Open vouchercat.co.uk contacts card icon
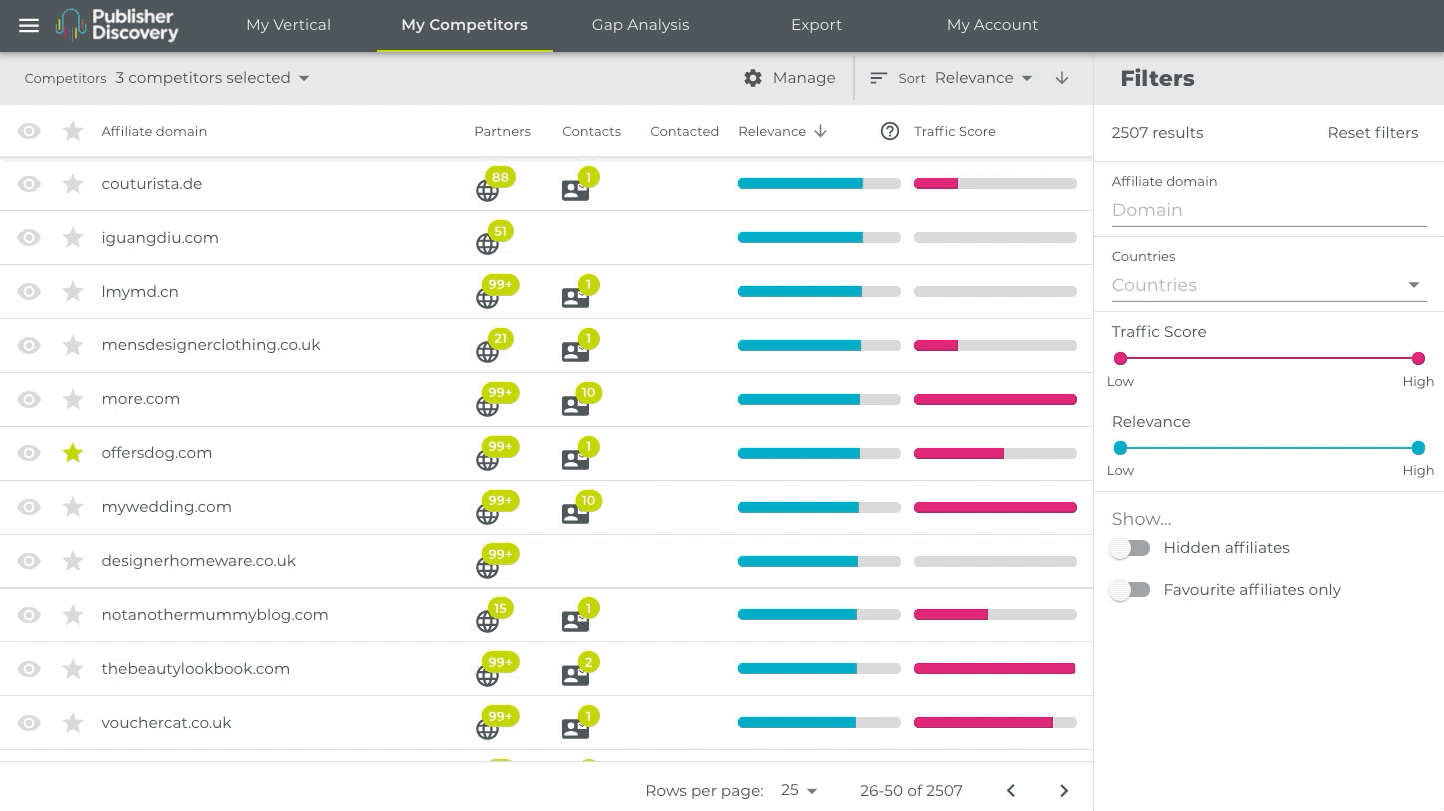 [575, 730]
